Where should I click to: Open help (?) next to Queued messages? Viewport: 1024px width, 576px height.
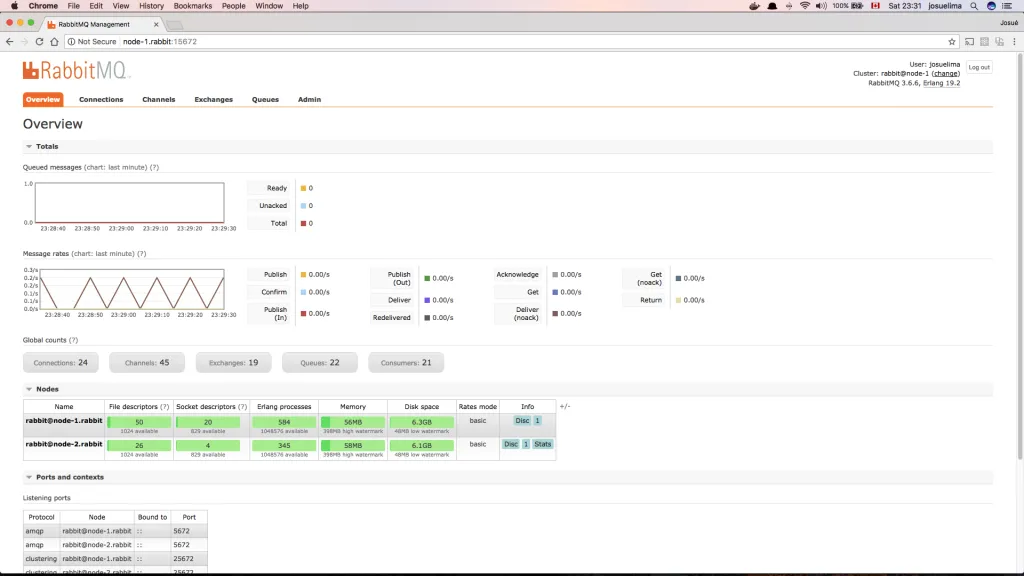point(154,167)
